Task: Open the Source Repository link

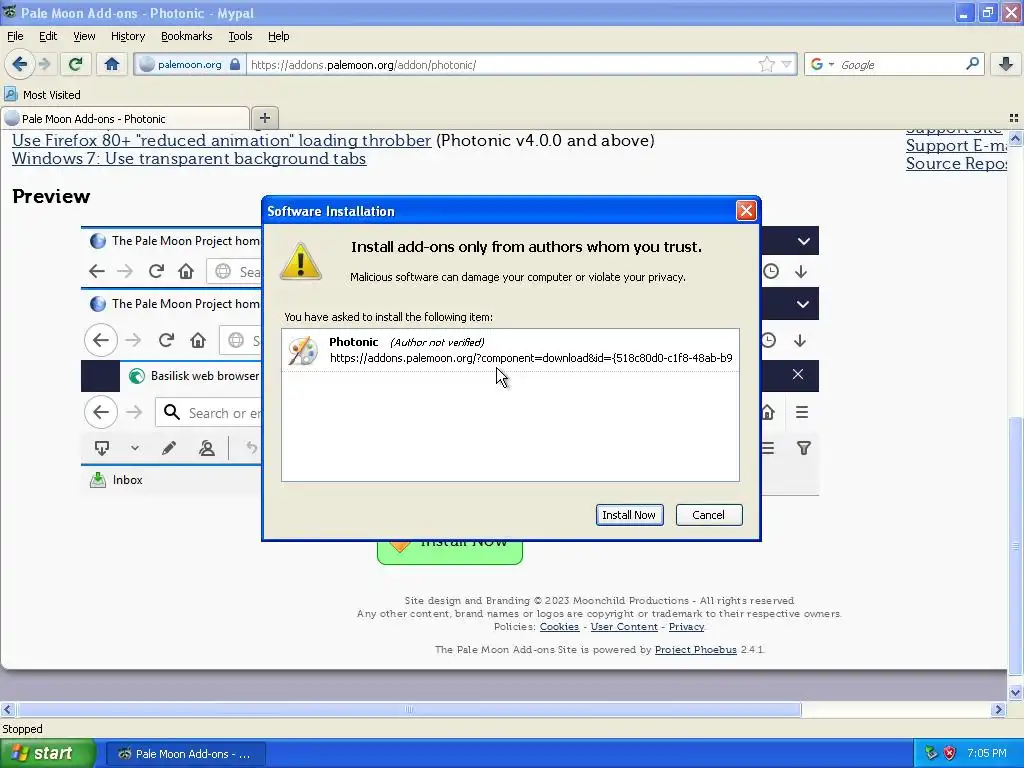Action: (x=956, y=163)
